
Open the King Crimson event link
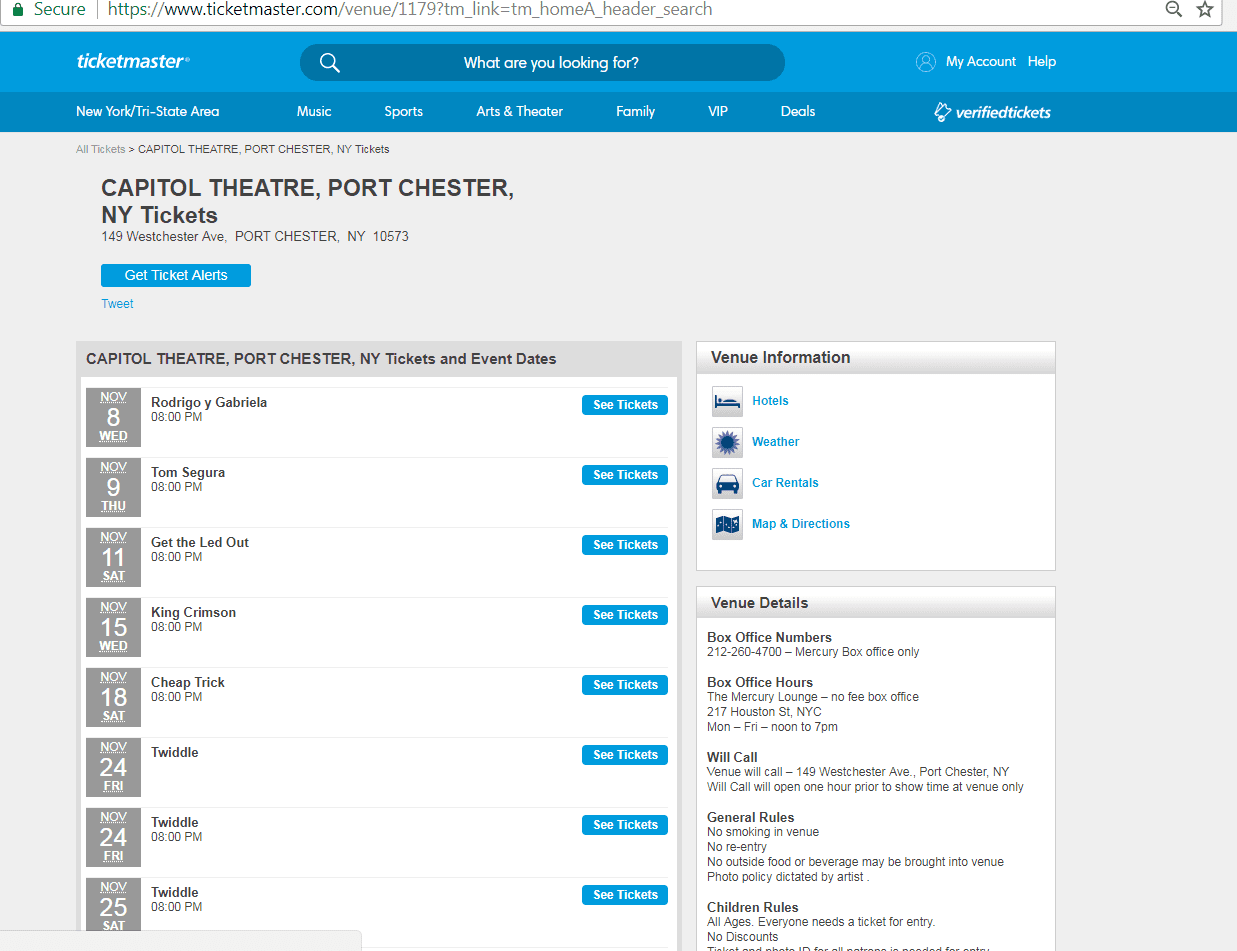(194, 612)
